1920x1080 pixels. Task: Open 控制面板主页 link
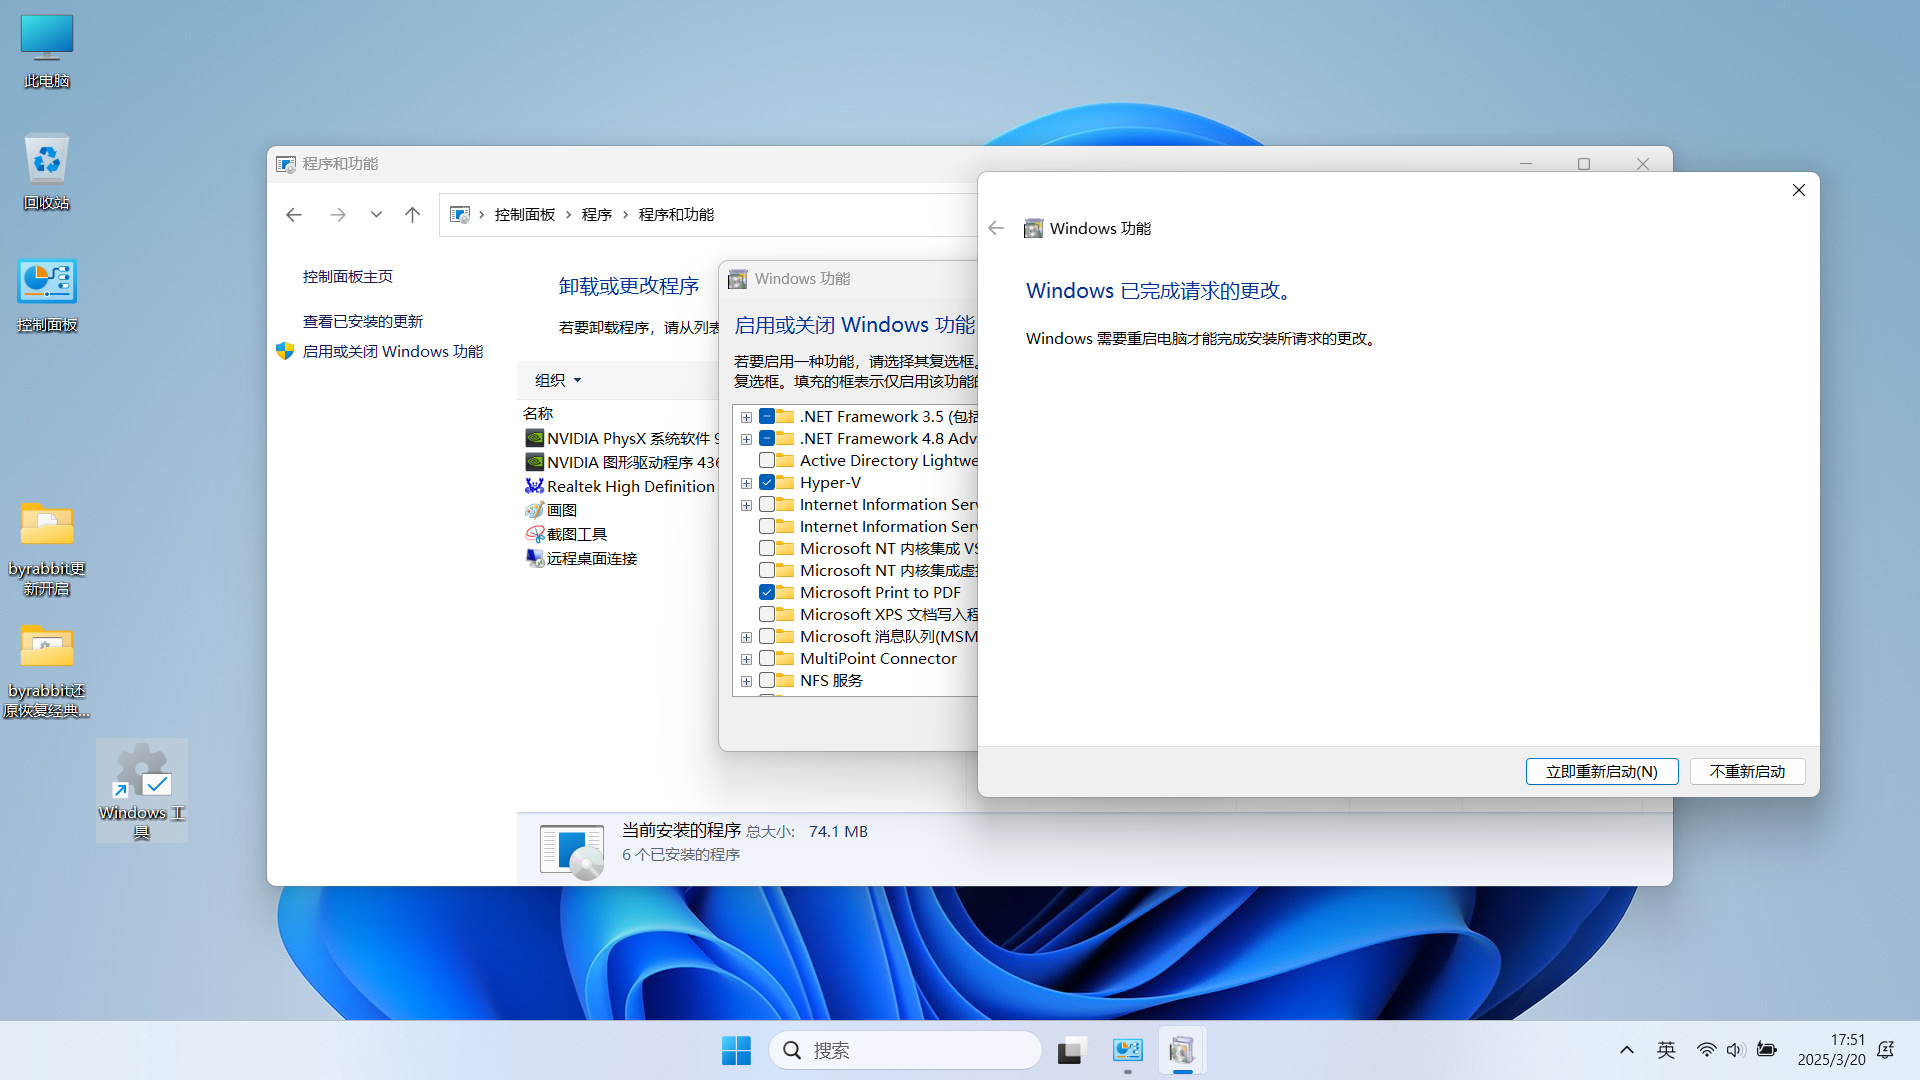[348, 277]
